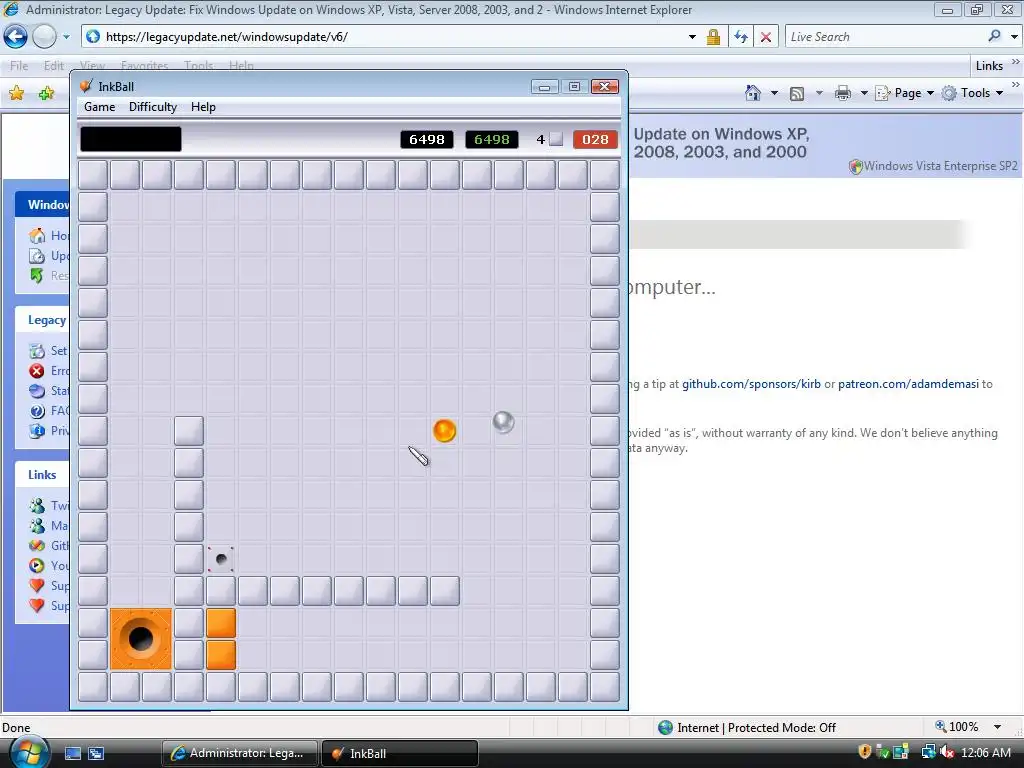Click the bottom orange color block in InkBall
This screenshot has width=1024, height=768.
pyautogui.click(x=221, y=655)
